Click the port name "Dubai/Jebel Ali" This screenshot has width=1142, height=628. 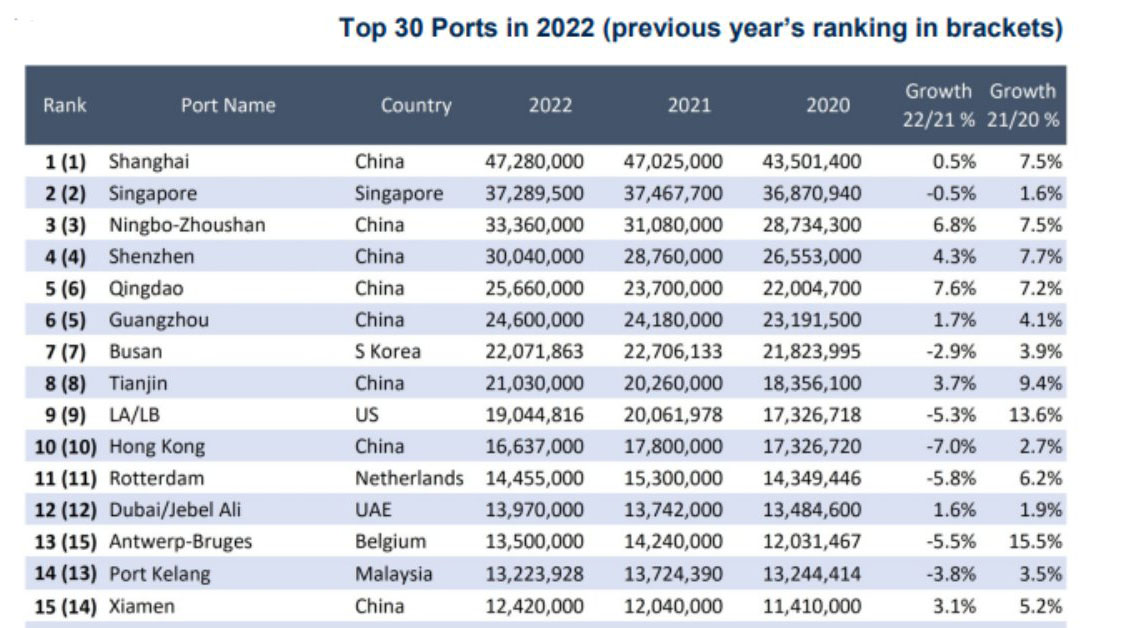click(x=175, y=510)
